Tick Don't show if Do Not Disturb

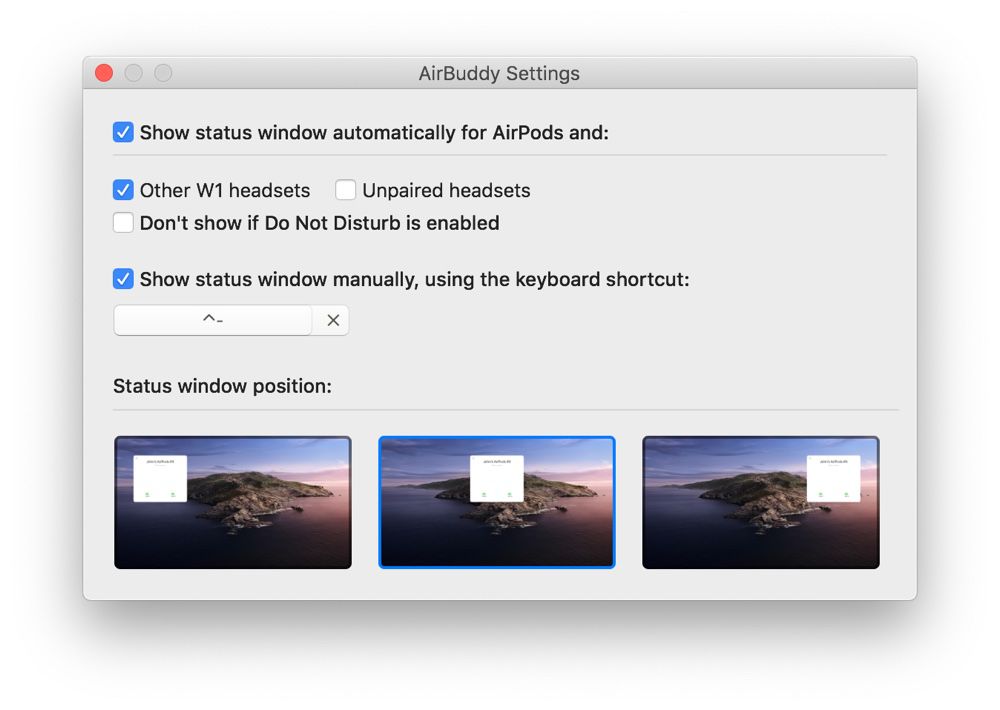(123, 223)
